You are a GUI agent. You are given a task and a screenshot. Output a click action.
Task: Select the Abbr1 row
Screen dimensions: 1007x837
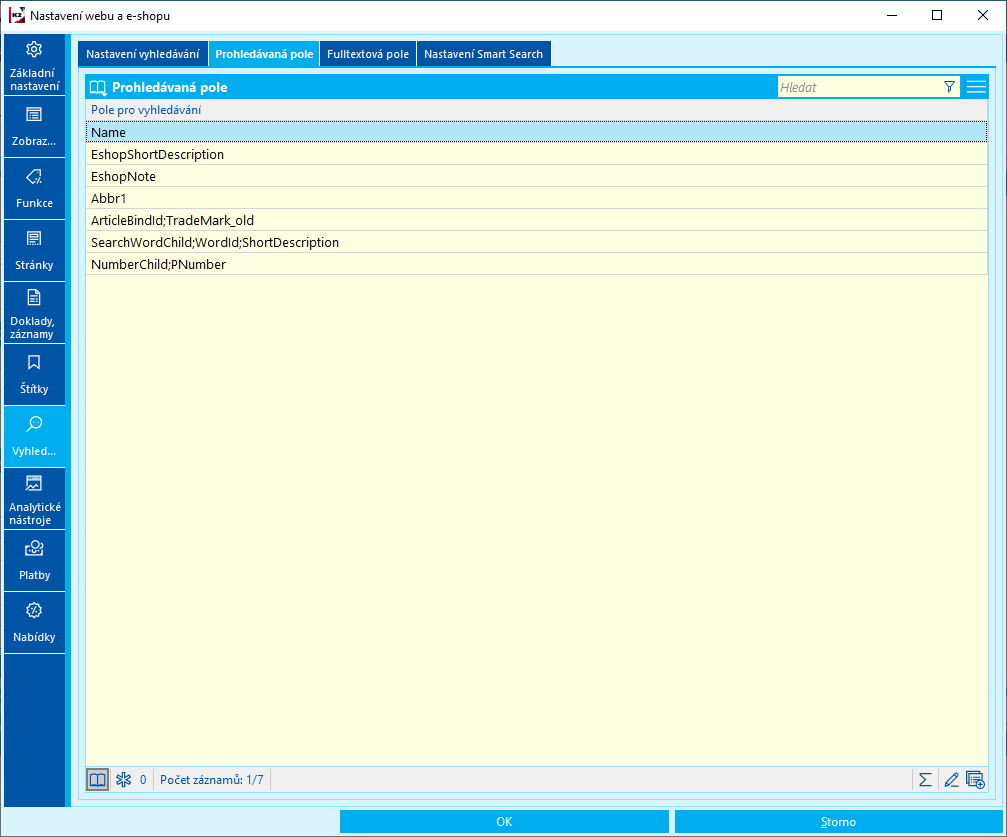536,198
